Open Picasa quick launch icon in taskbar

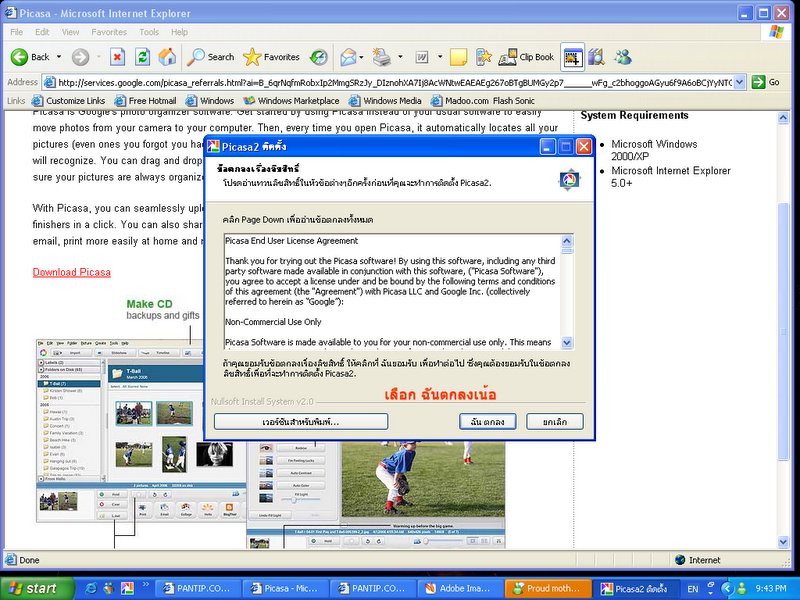point(127,588)
